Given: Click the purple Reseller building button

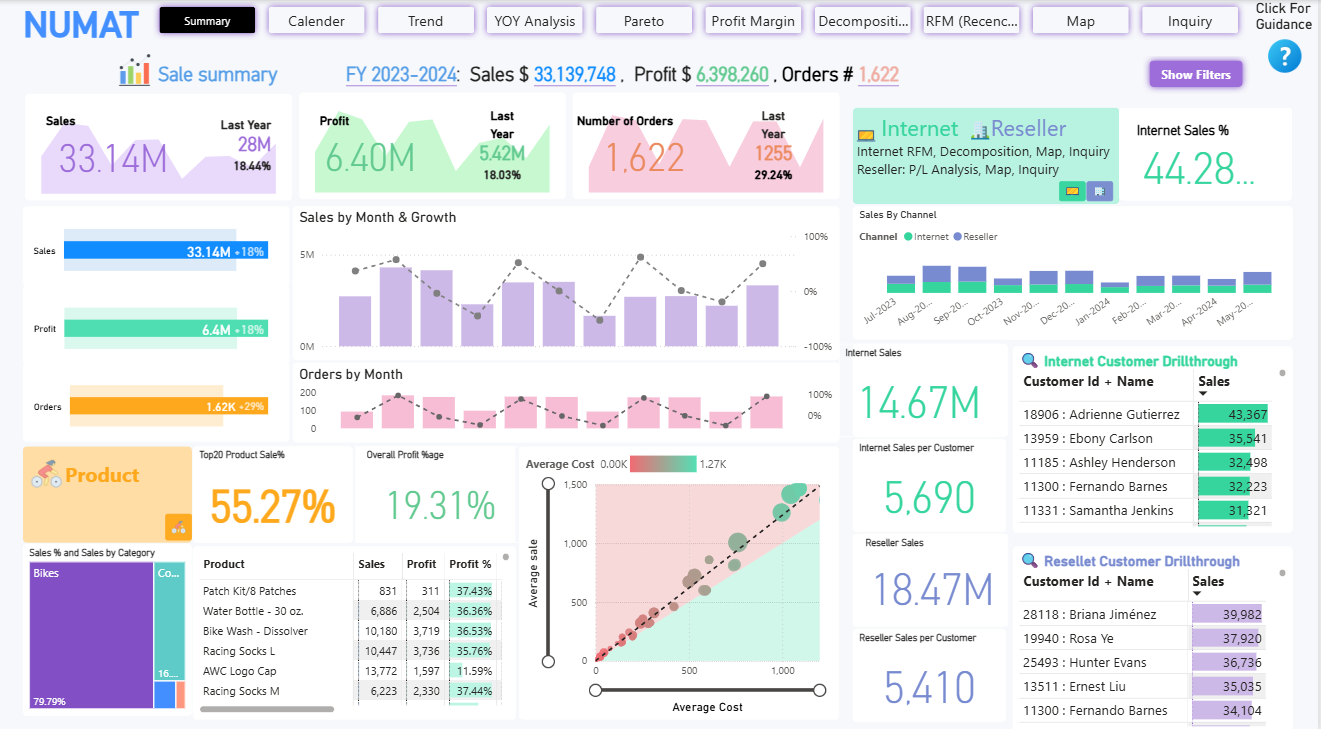Looking at the screenshot, I should coord(1099,190).
